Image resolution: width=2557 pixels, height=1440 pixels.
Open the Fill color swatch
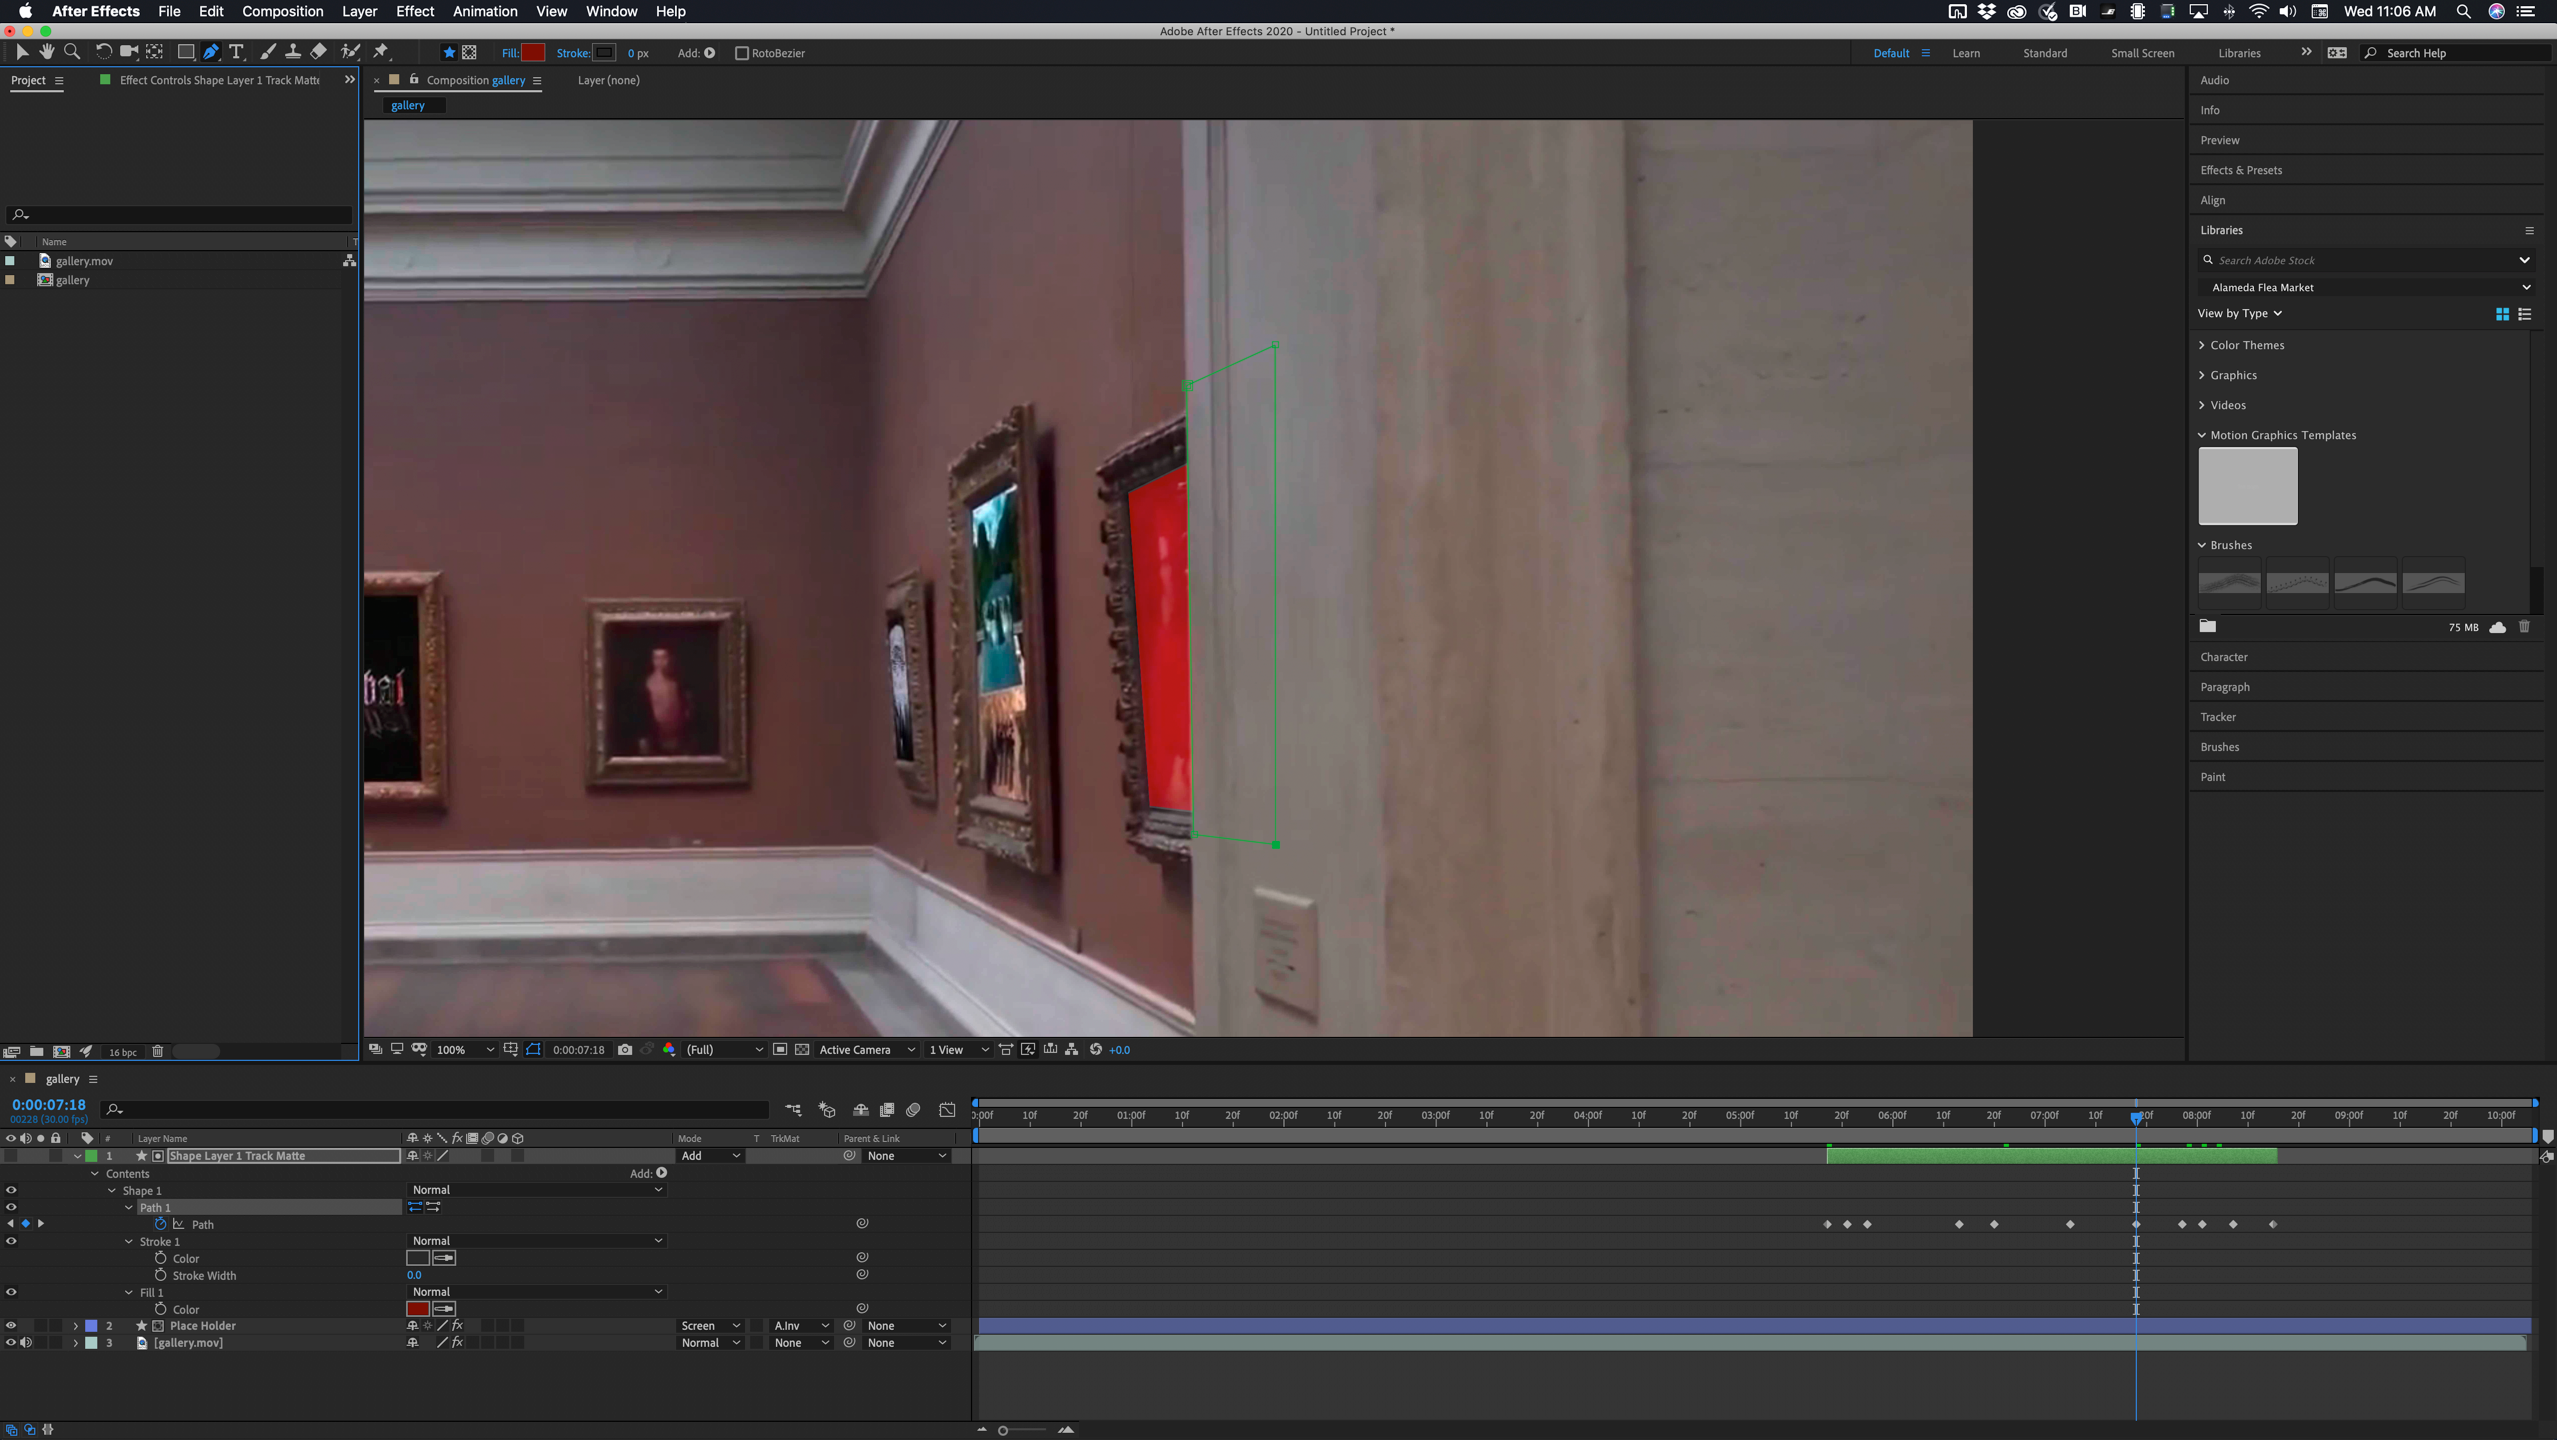pos(534,52)
